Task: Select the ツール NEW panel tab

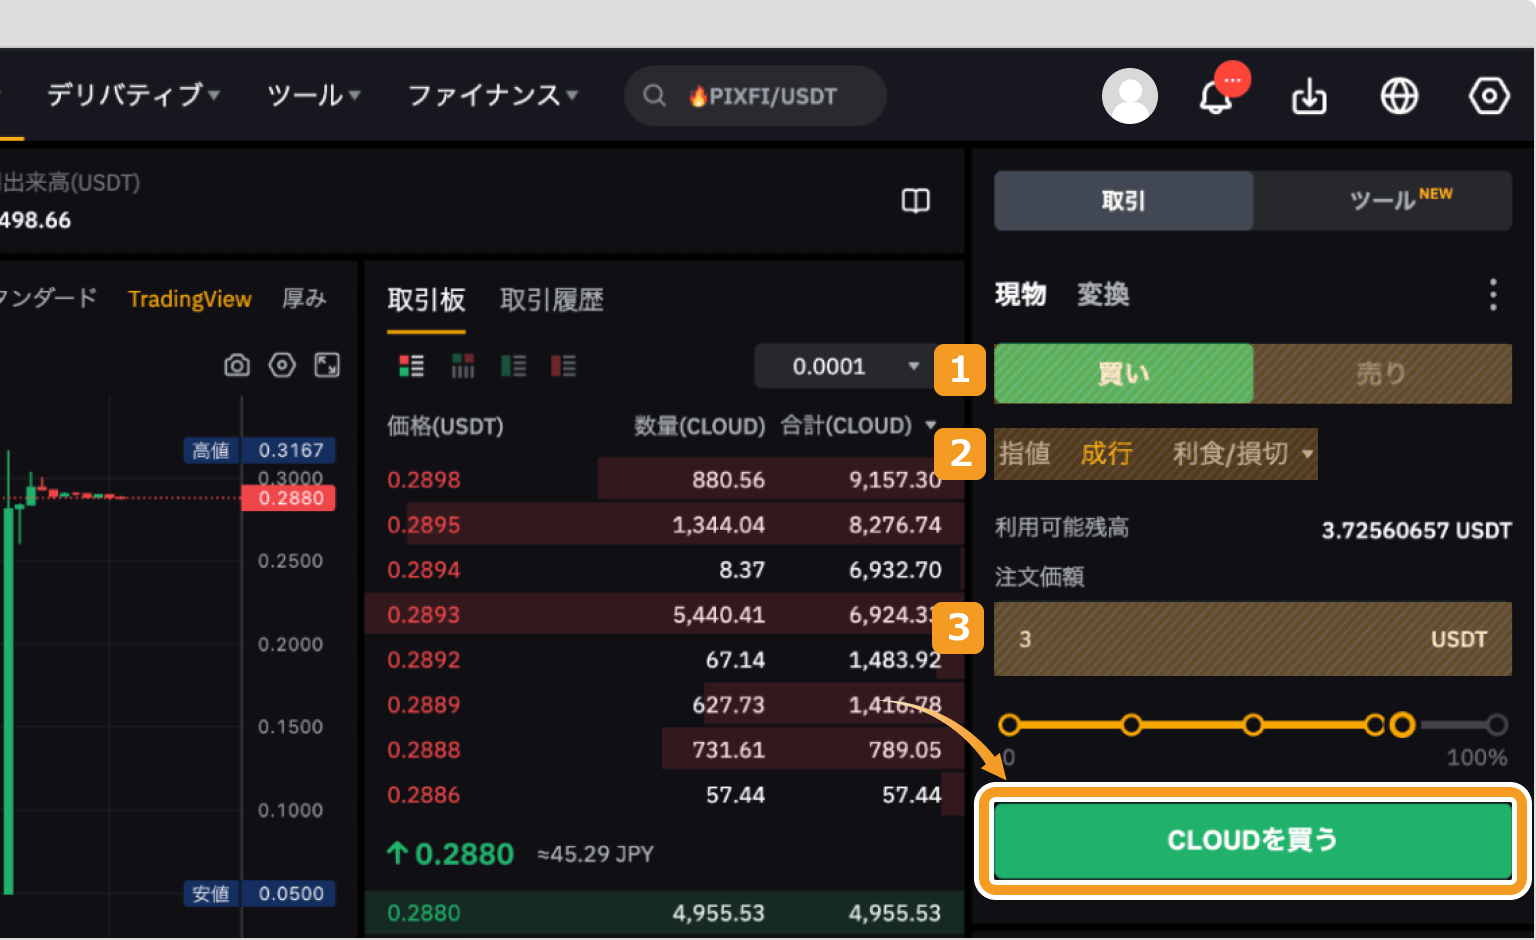Action: pyautogui.click(x=1383, y=201)
